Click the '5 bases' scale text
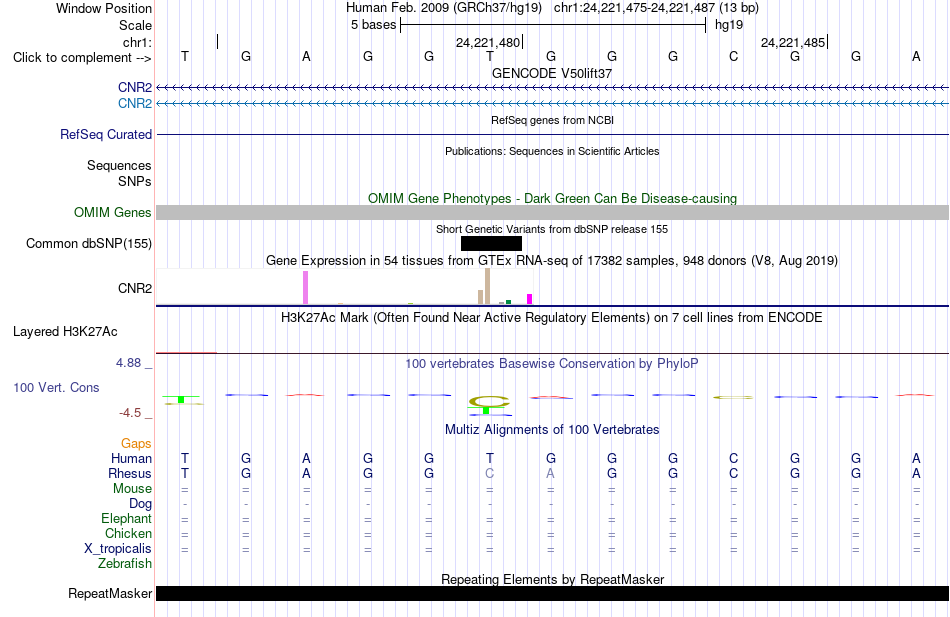Viewport: 950px width, 617px height. tap(373, 25)
